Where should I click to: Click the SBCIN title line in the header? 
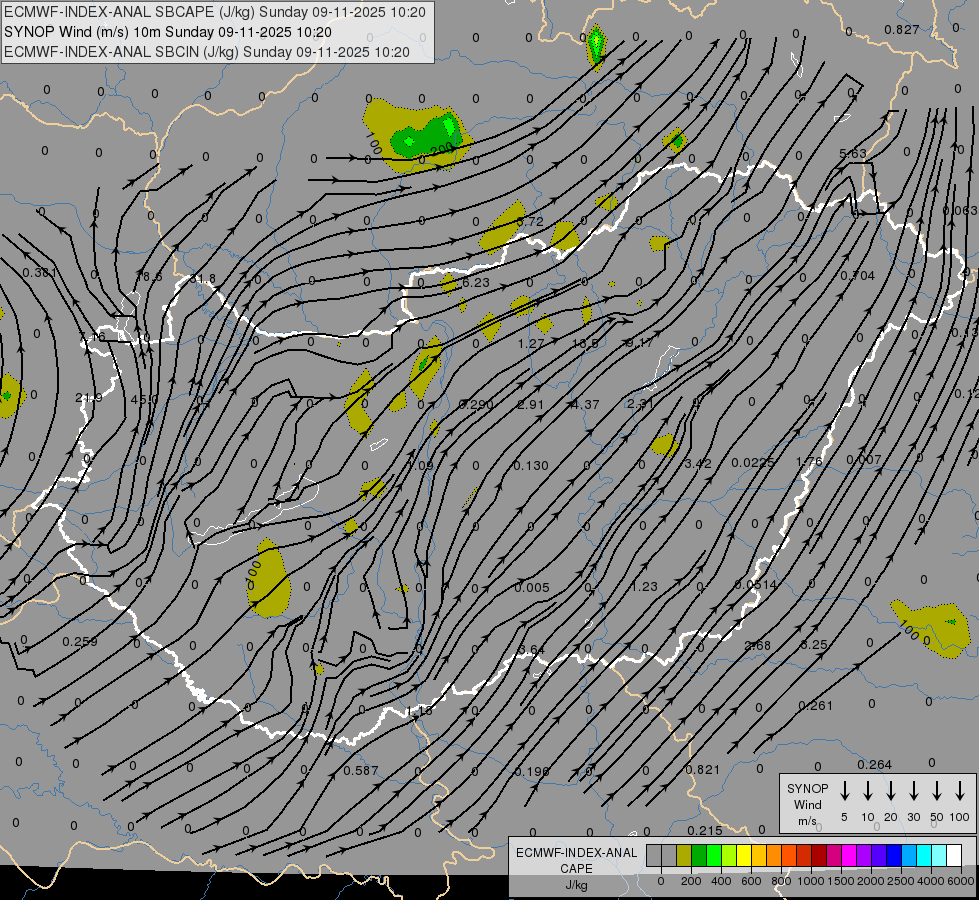pos(207,52)
